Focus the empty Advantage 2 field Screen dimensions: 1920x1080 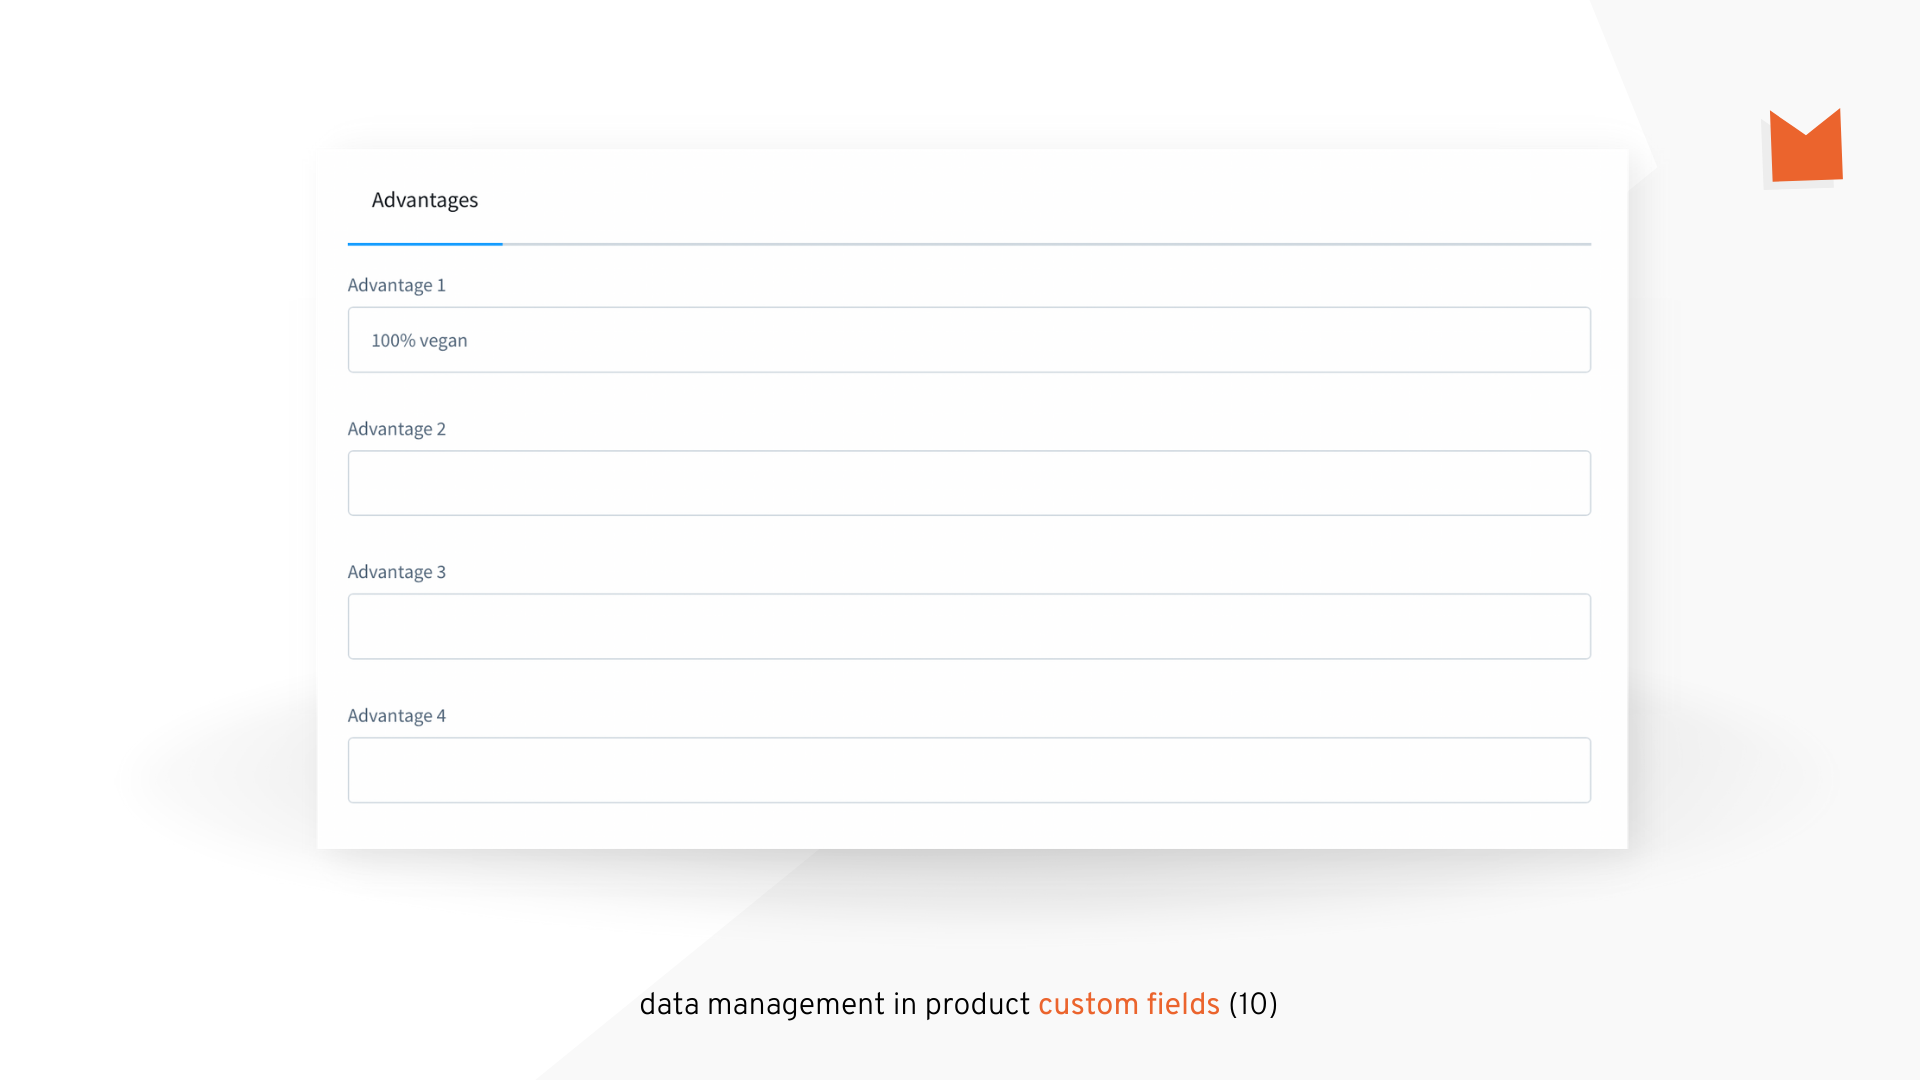click(x=969, y=483)
